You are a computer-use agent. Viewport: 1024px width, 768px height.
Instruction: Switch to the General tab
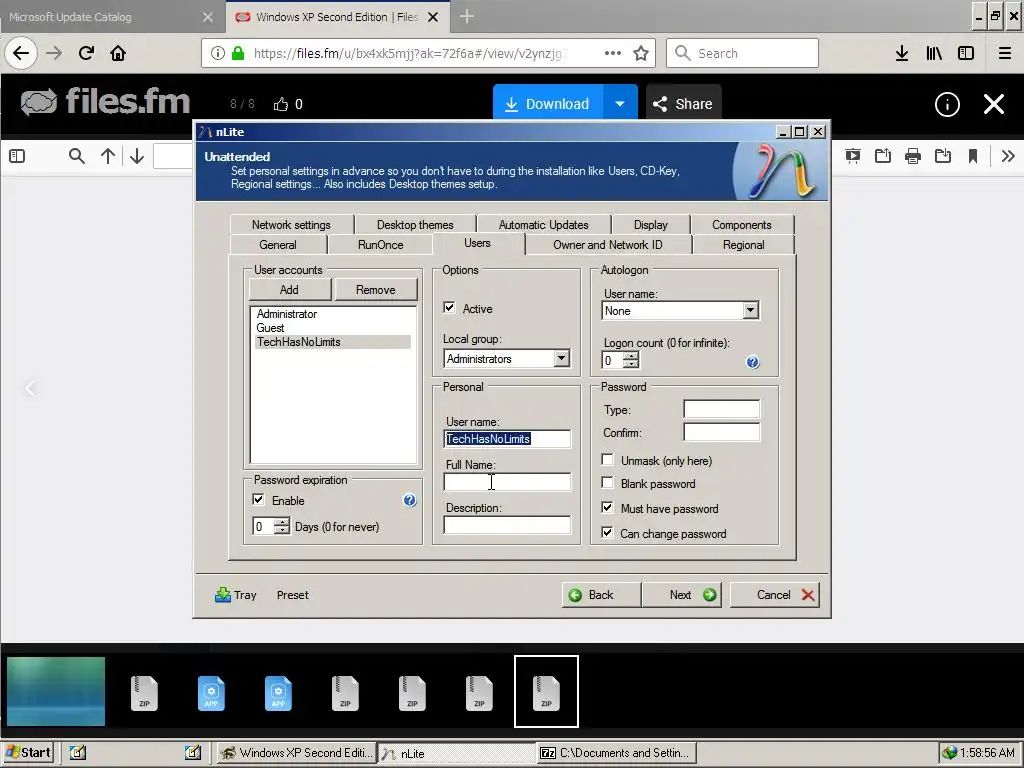coord(278,245)
